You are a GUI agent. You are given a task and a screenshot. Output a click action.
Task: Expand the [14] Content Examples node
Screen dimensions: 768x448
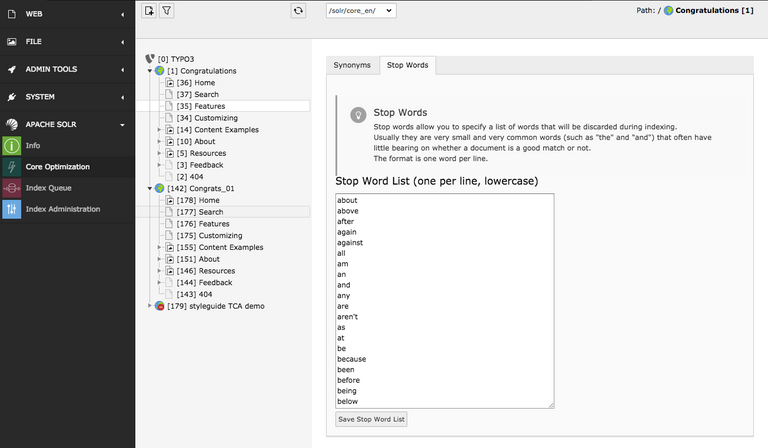tap(159, 130)
